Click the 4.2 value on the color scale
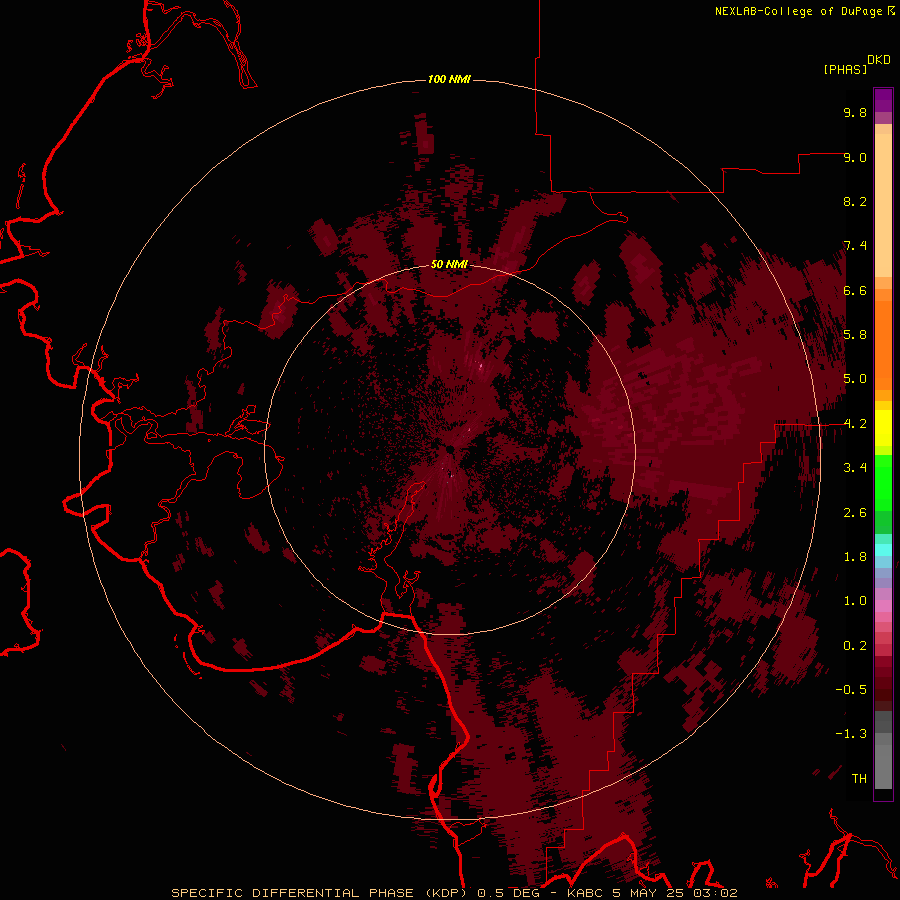This screenshot has height=900, width=900. [x=855, y=424]
